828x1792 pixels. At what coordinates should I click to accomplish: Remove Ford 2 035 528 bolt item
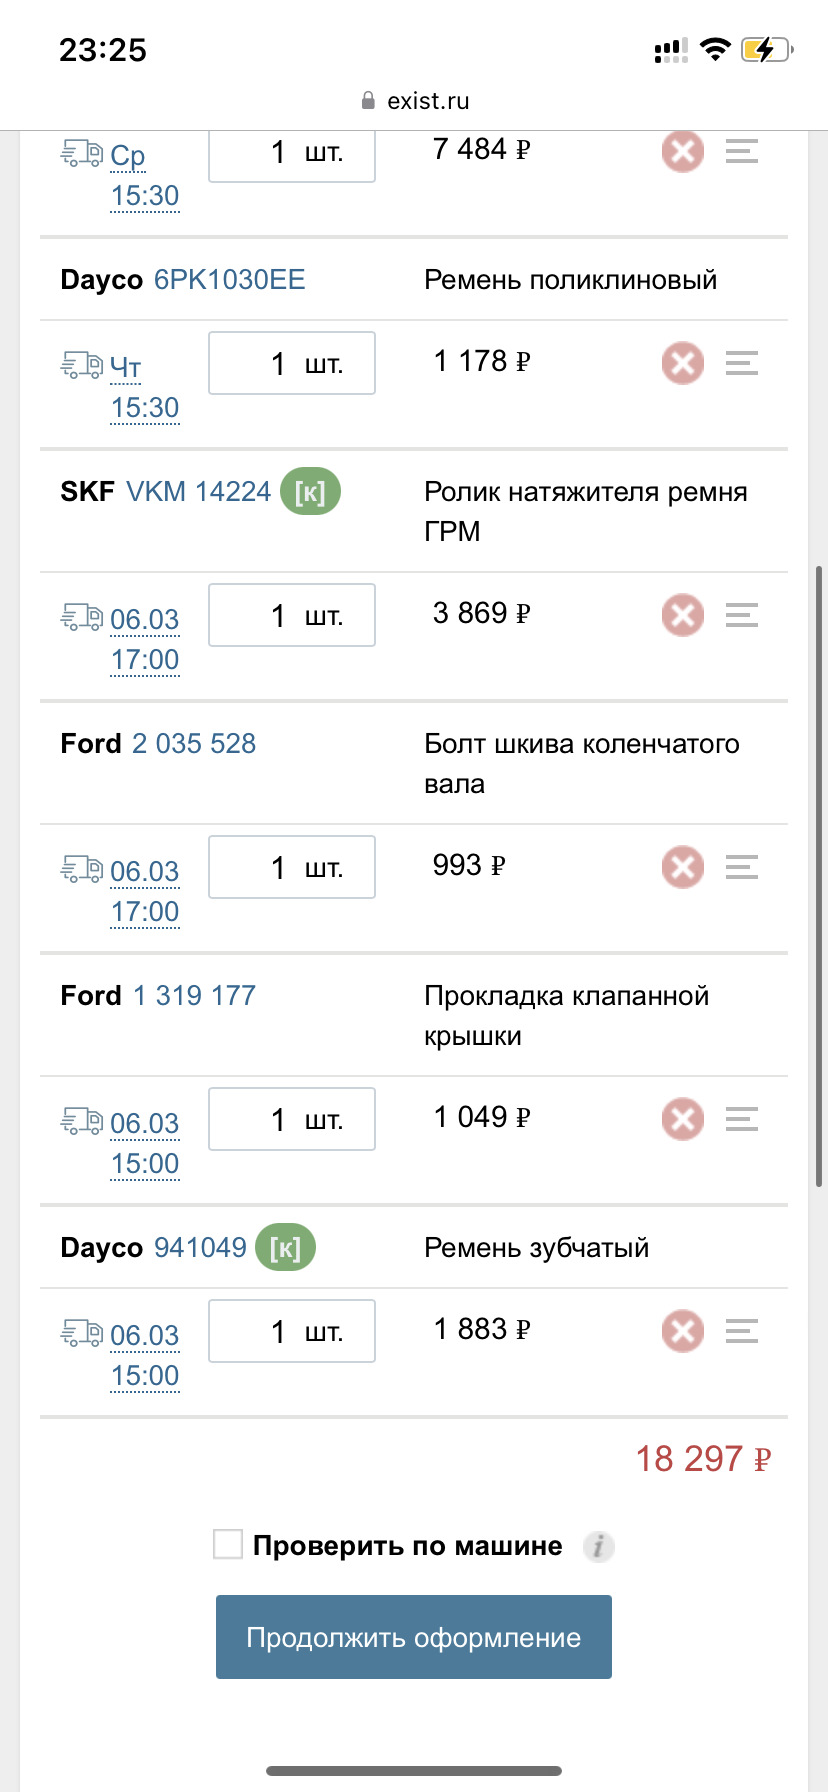[683, 867]
